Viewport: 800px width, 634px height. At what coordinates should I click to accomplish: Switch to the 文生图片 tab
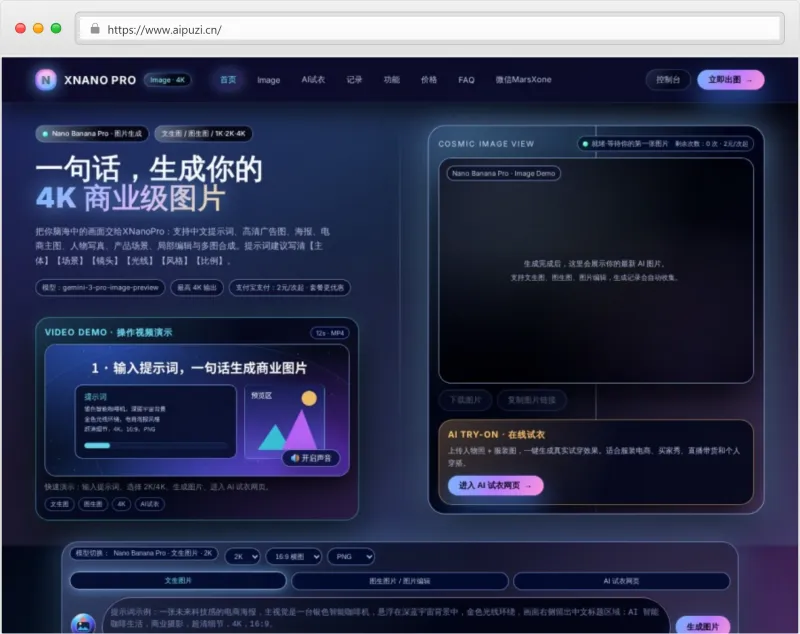point(178,580)
